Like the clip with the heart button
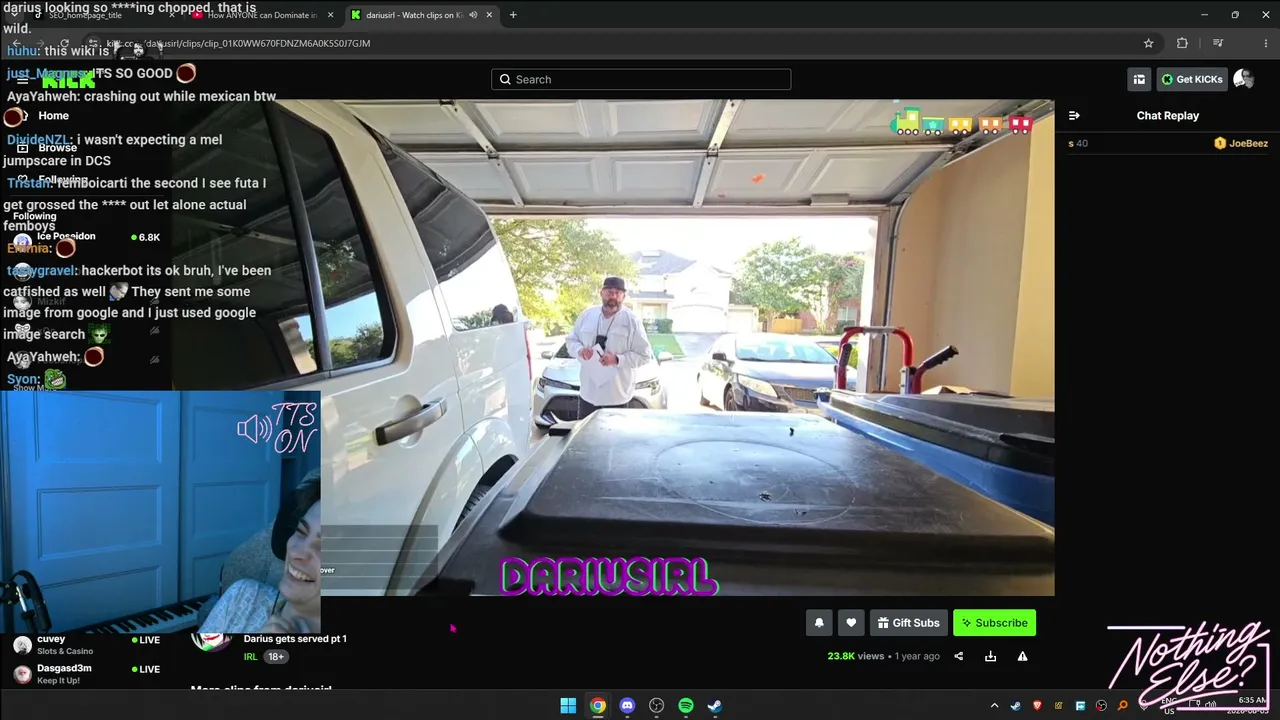Viewport: 1280px width, 720px height. [851, 623]
